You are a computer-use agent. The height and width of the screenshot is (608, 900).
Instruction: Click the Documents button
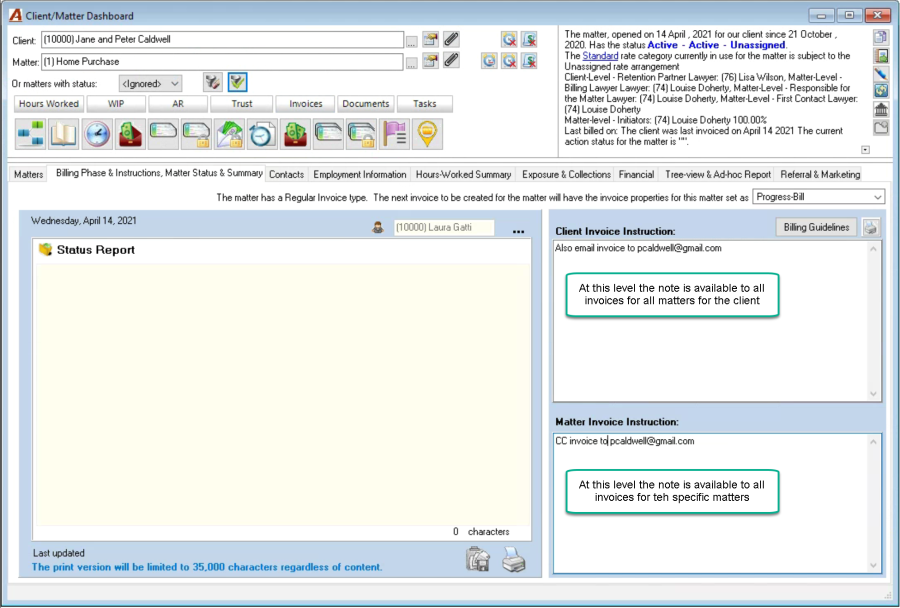click(366, 104)
